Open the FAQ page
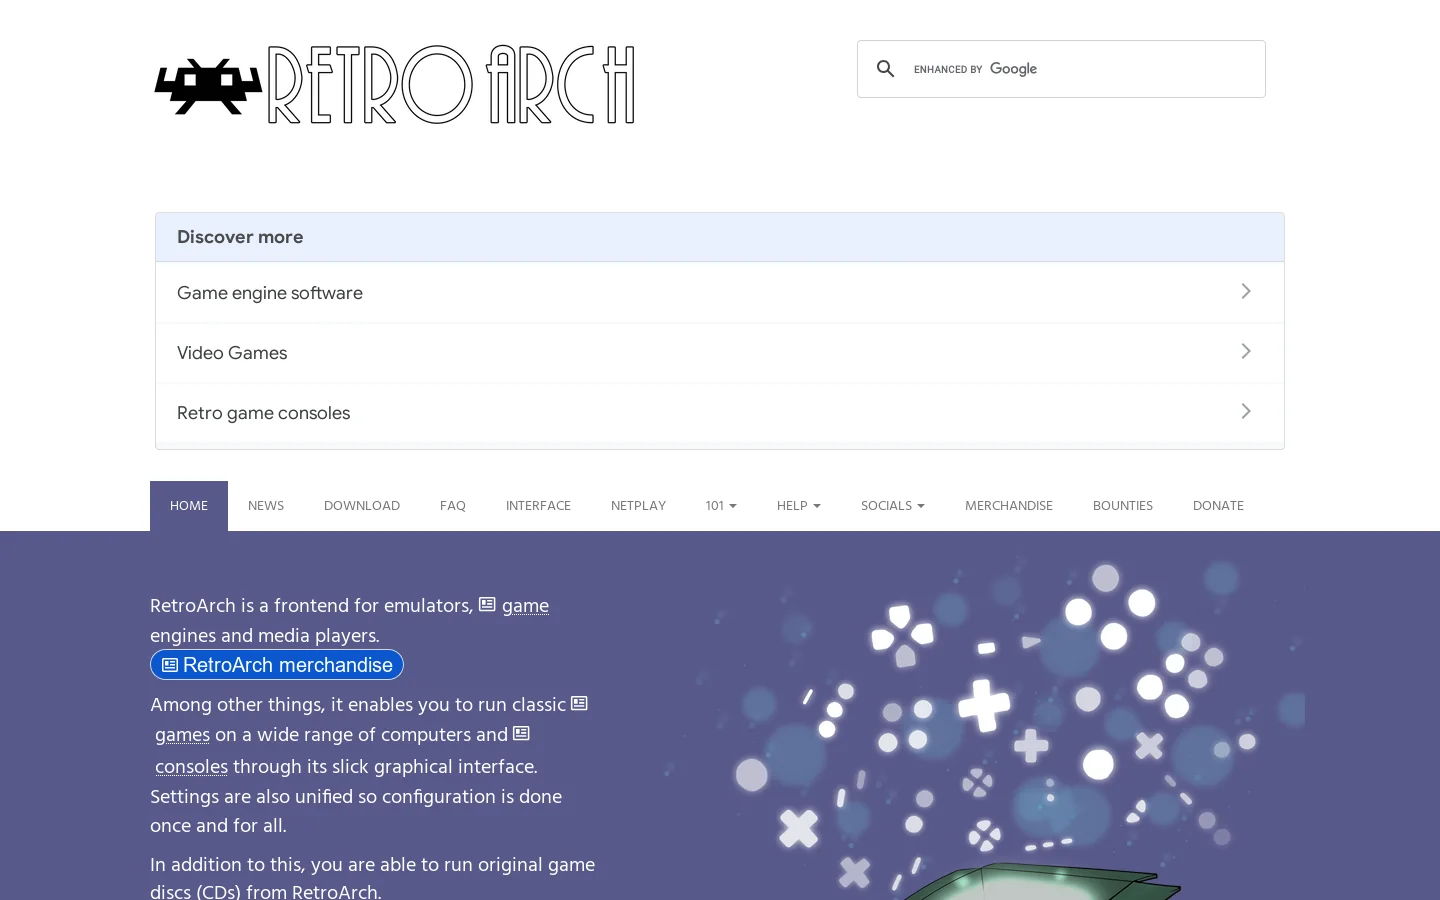Viewport: 1440px width, 900px height. (x=453, y=506)
